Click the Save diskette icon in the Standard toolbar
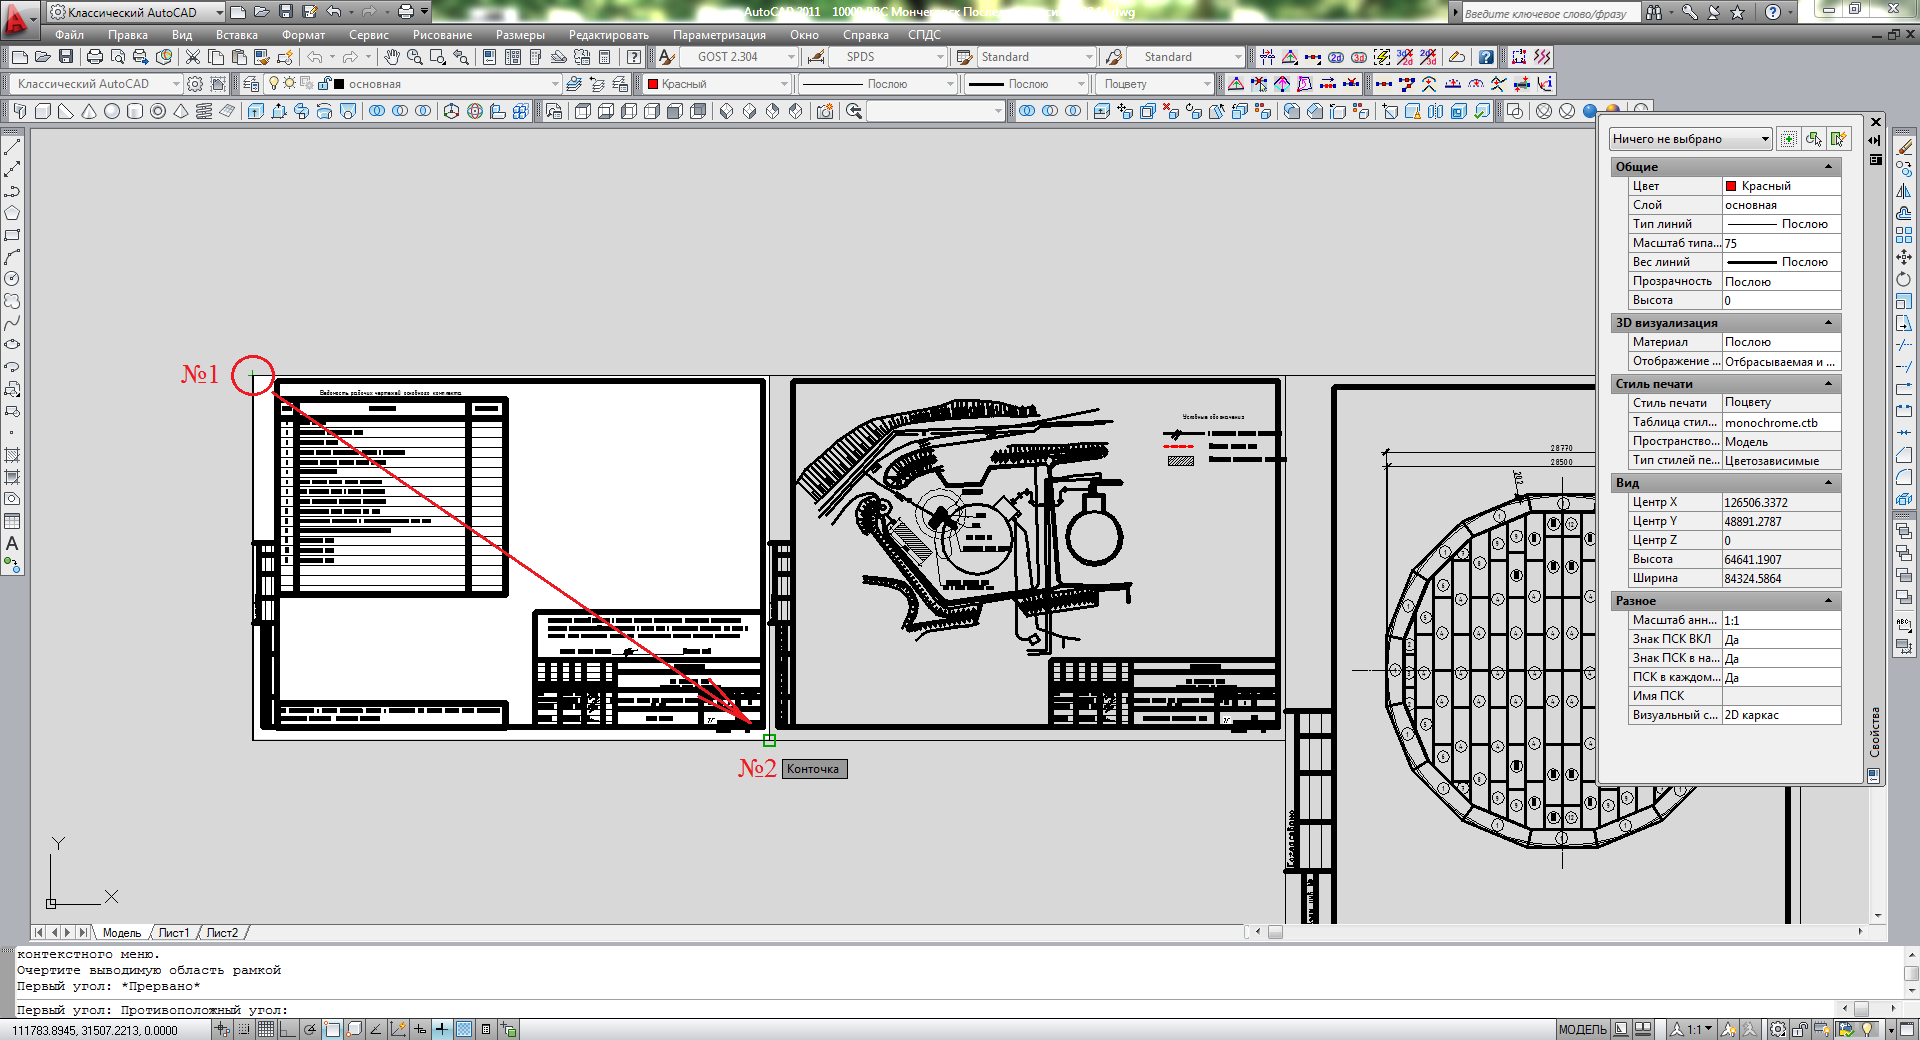The image size is (1920, 1040). [66, 57]
